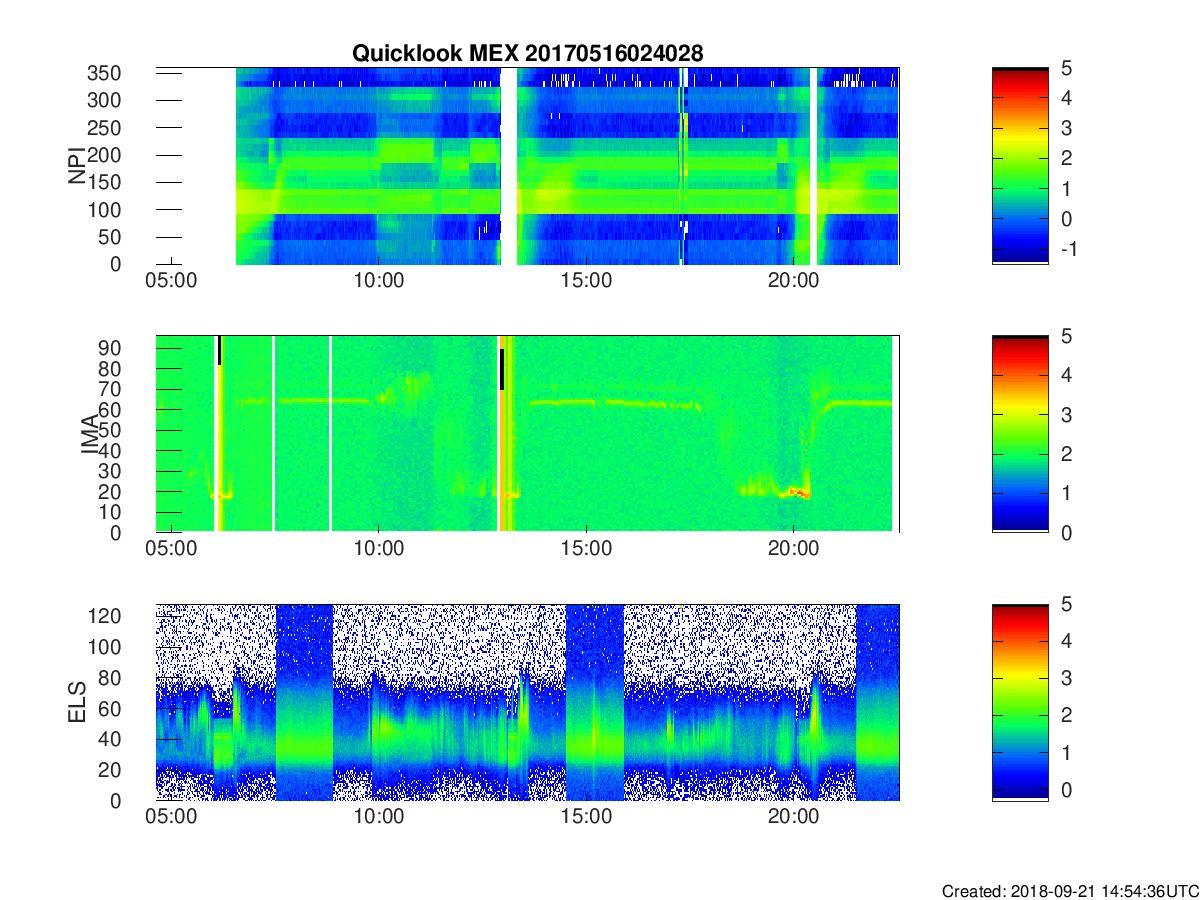1200x900 pixels.
Task: Click the 5 value on ELS colorbar
Action: click(1065, 604)
